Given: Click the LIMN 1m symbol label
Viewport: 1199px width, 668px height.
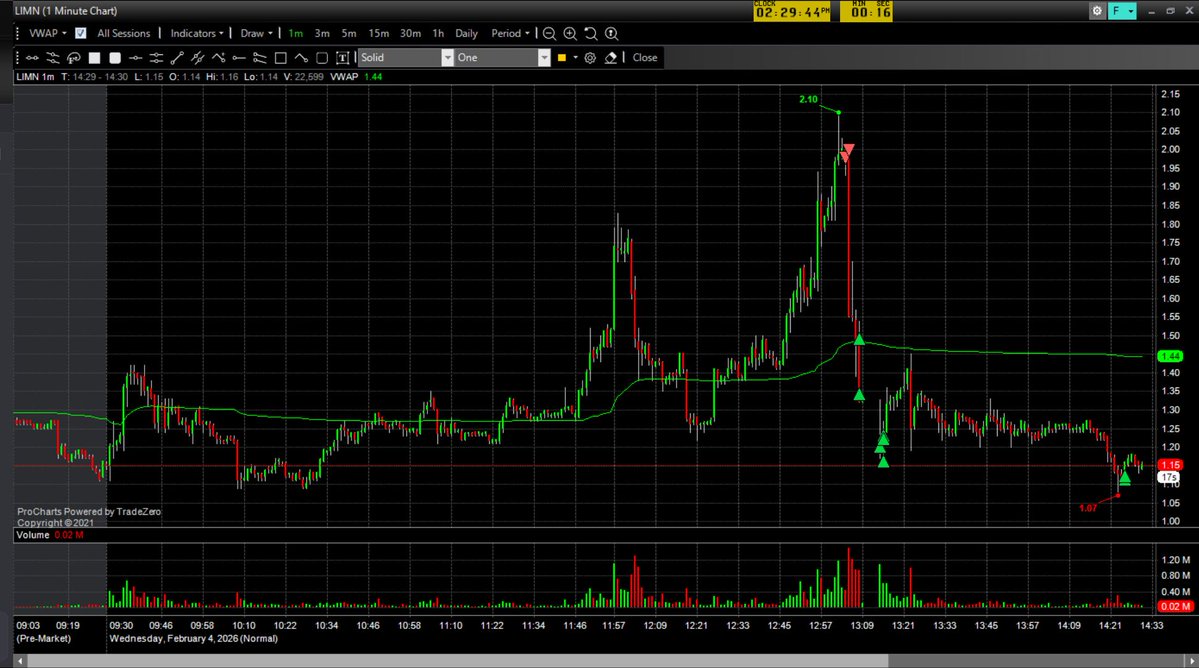Looking at the screenshot, I should pyautogui.click(x=35, y=77).
